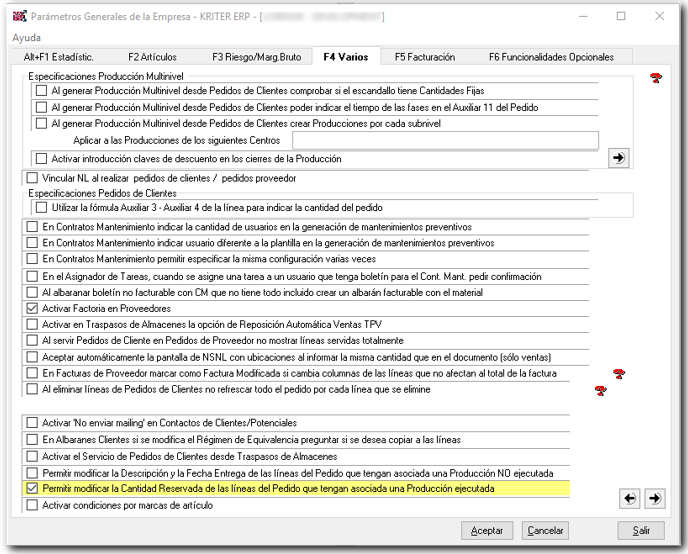This screenshot has height=554, width=688.
Task: Enable 'No enviar mailing' en Contactos
Action: coord(32,423)
